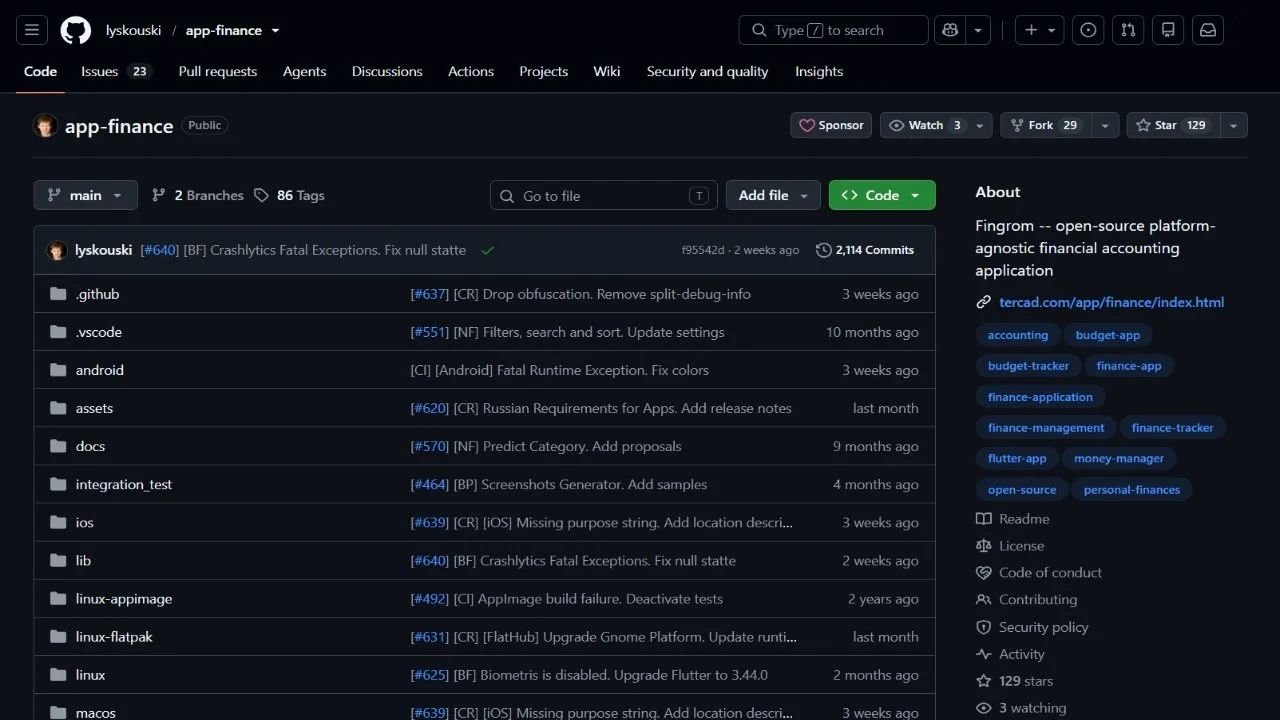
Task: Open the Discussions tab
Action: coord(387,71)
